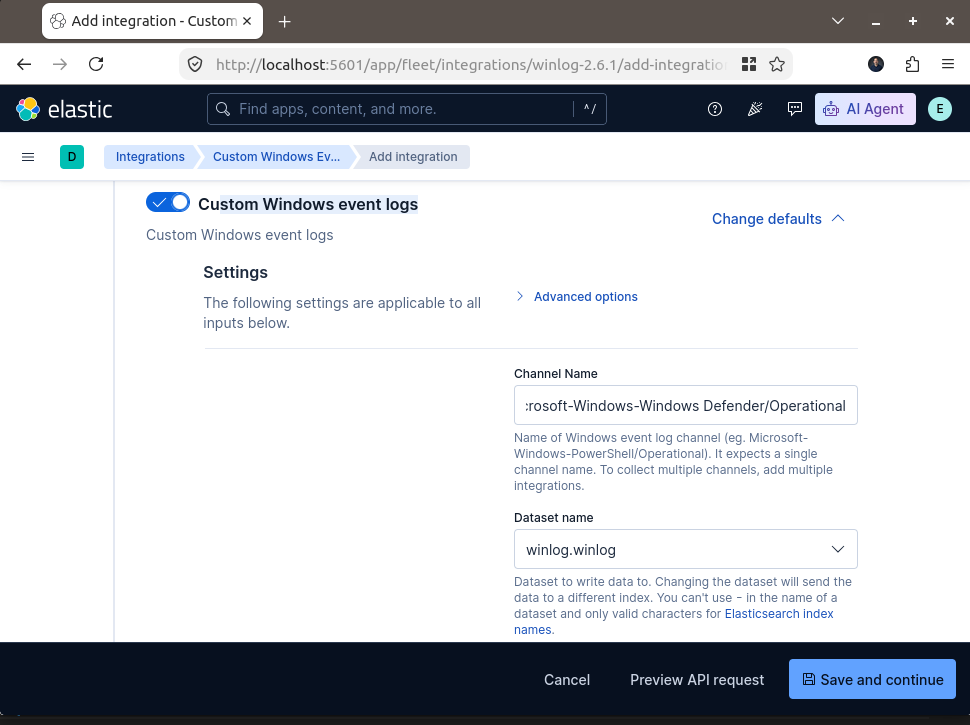Switch to the Add integration browser tab
The image size is (970, 725).
point(152,21)
